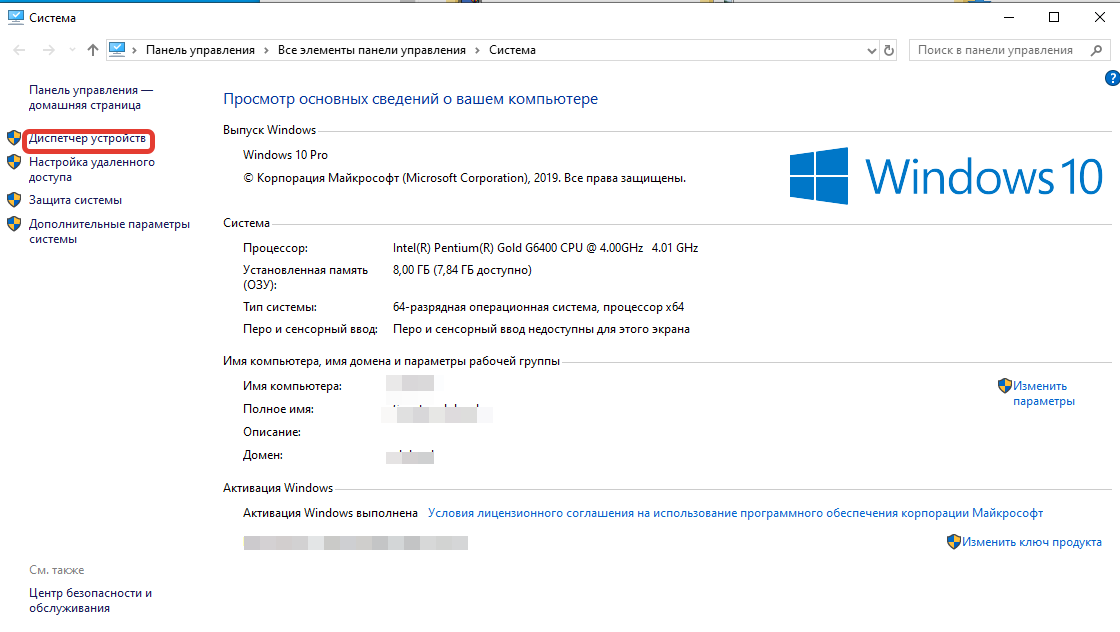Open Панель управления — домашняя страница
The width and height of the screenshot is (1120, 632).
pyautogui.click(x=91, y=97)
